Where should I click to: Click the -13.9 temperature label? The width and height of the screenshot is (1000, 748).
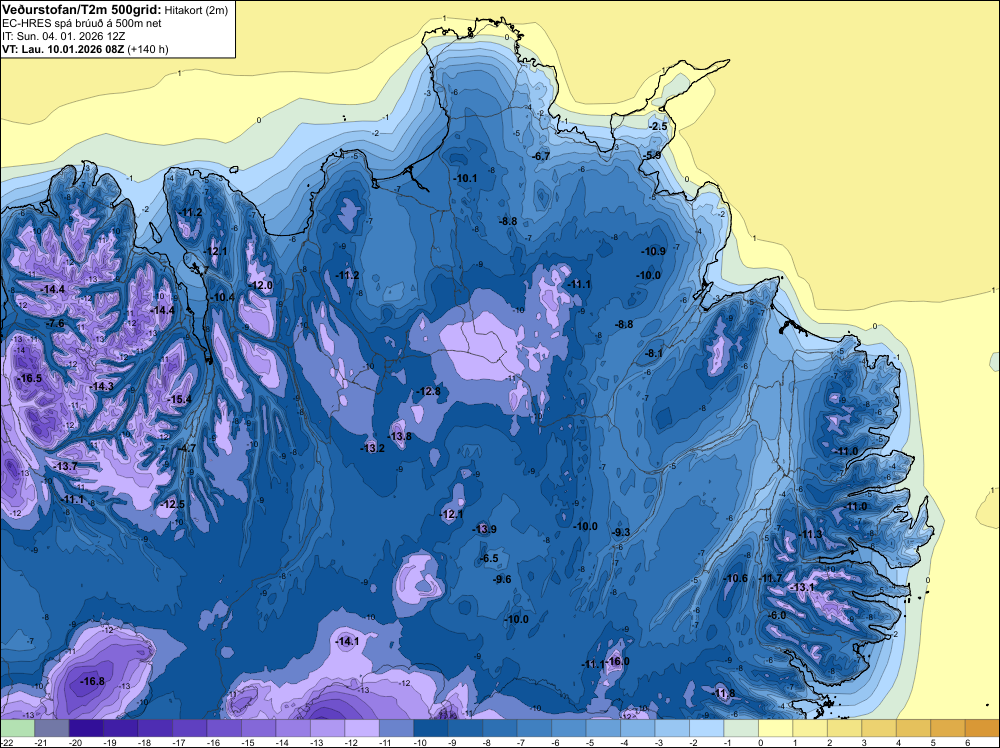[x=484, y=529]
